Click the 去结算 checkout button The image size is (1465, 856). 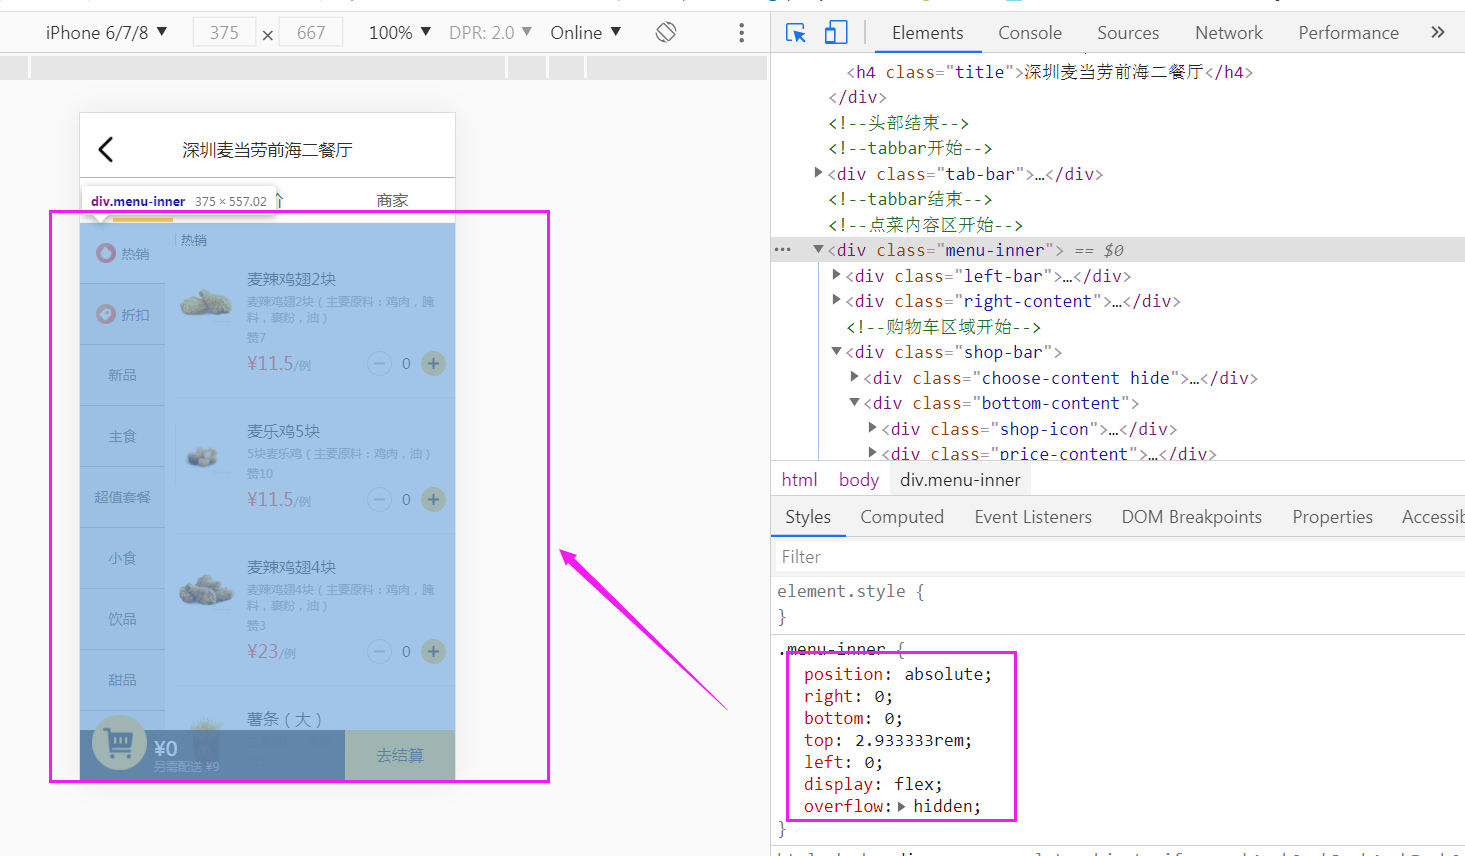pos(400,755)
